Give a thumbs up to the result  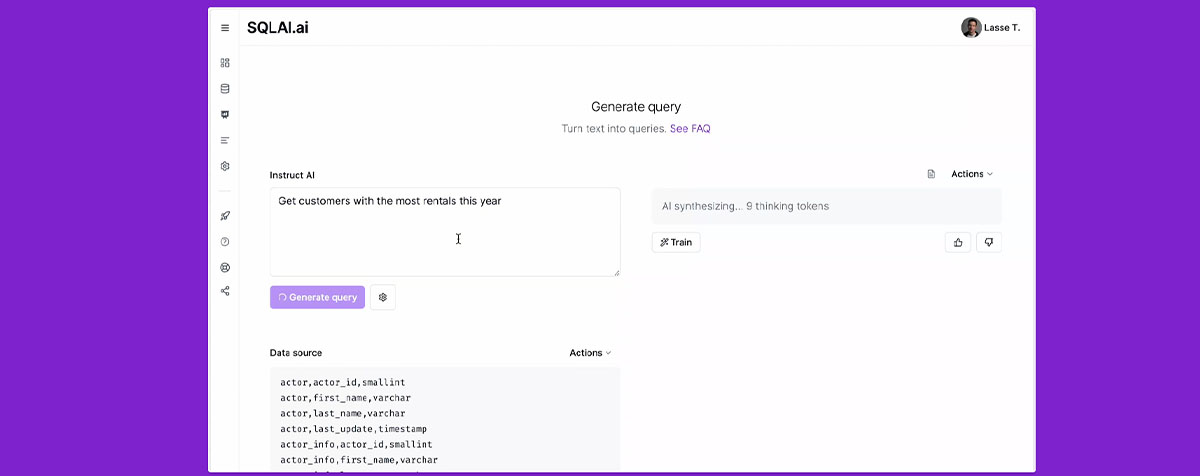958,242
